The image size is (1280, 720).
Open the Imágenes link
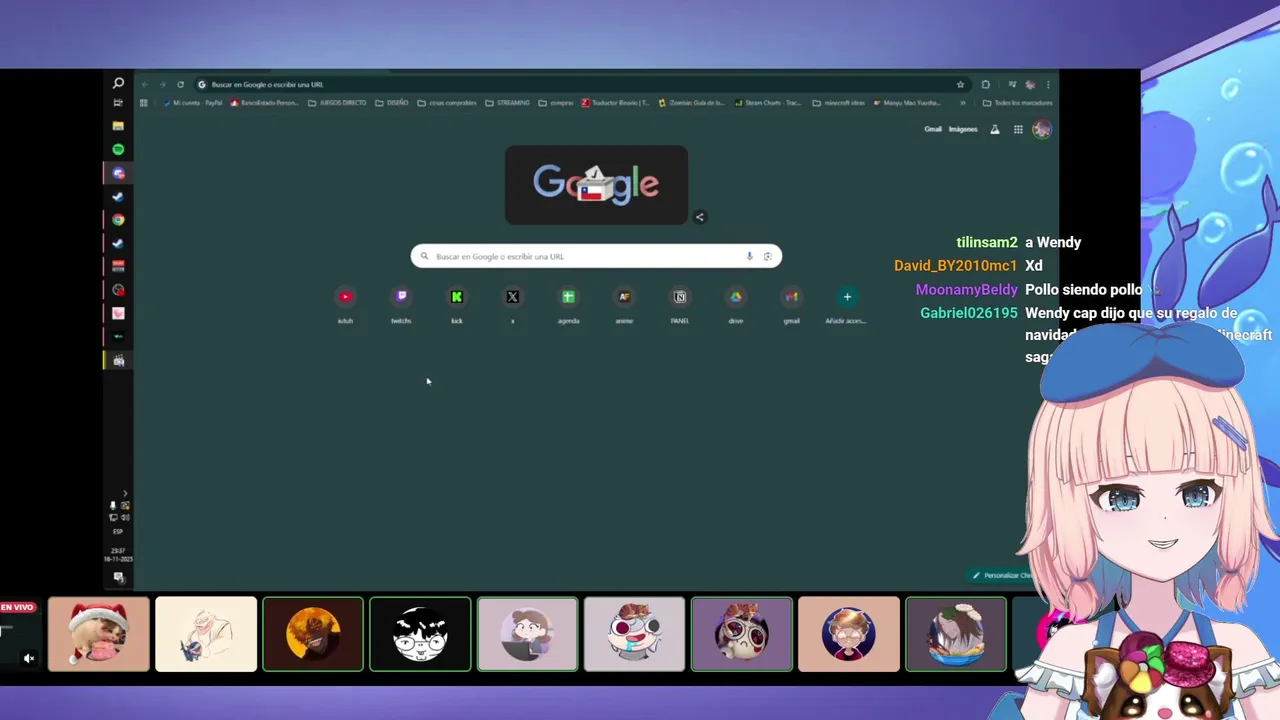tap(963, 129)
